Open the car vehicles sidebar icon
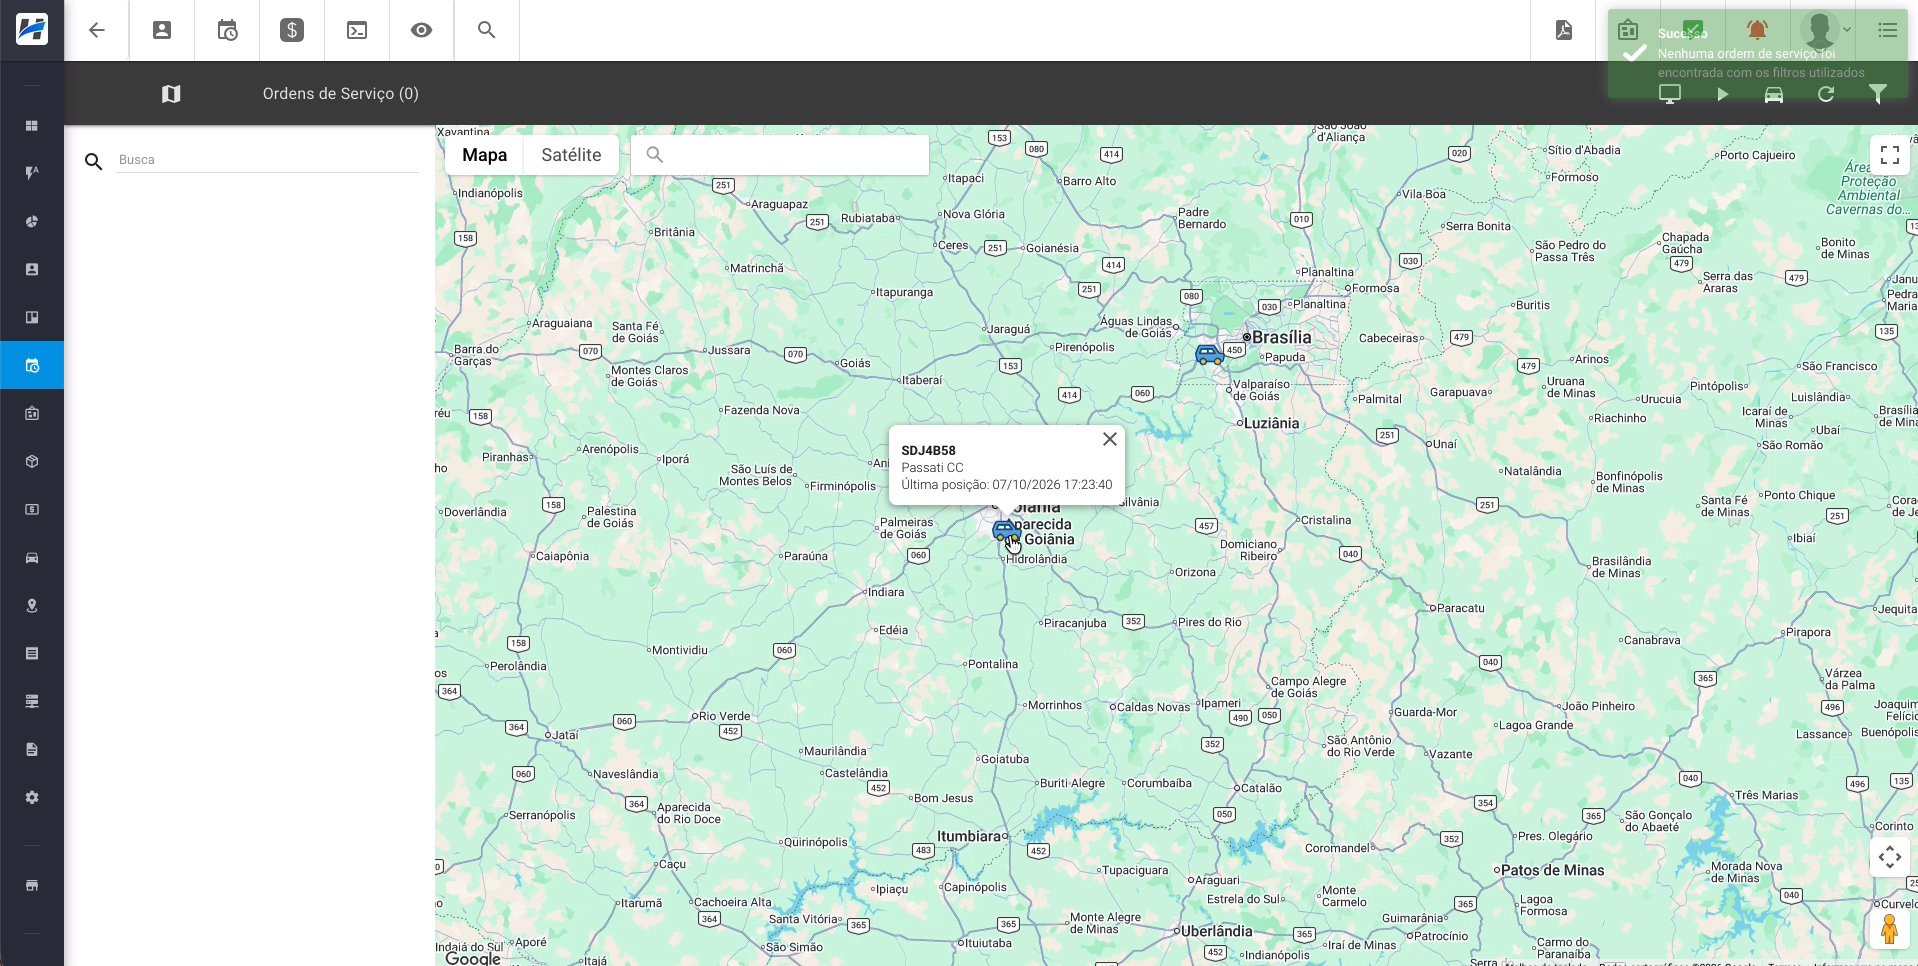1918x966 pixels. tap(32, 558)
